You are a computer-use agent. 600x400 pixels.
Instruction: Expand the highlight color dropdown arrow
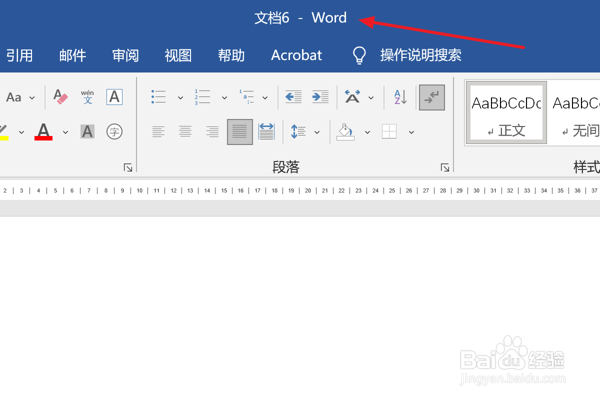pos(21,132)
